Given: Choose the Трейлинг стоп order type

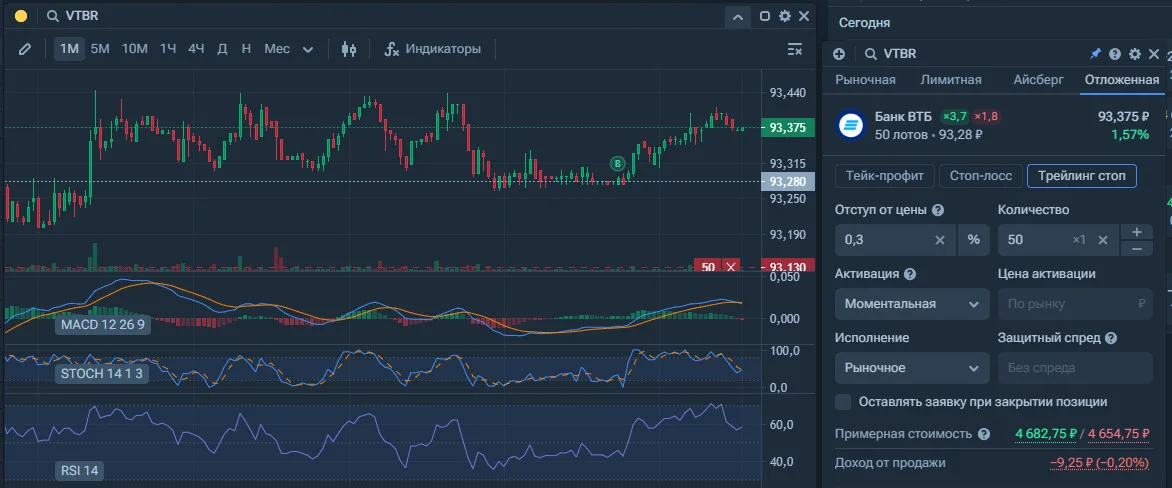Looking at the screenshot, I should (x=1082, y=176).
